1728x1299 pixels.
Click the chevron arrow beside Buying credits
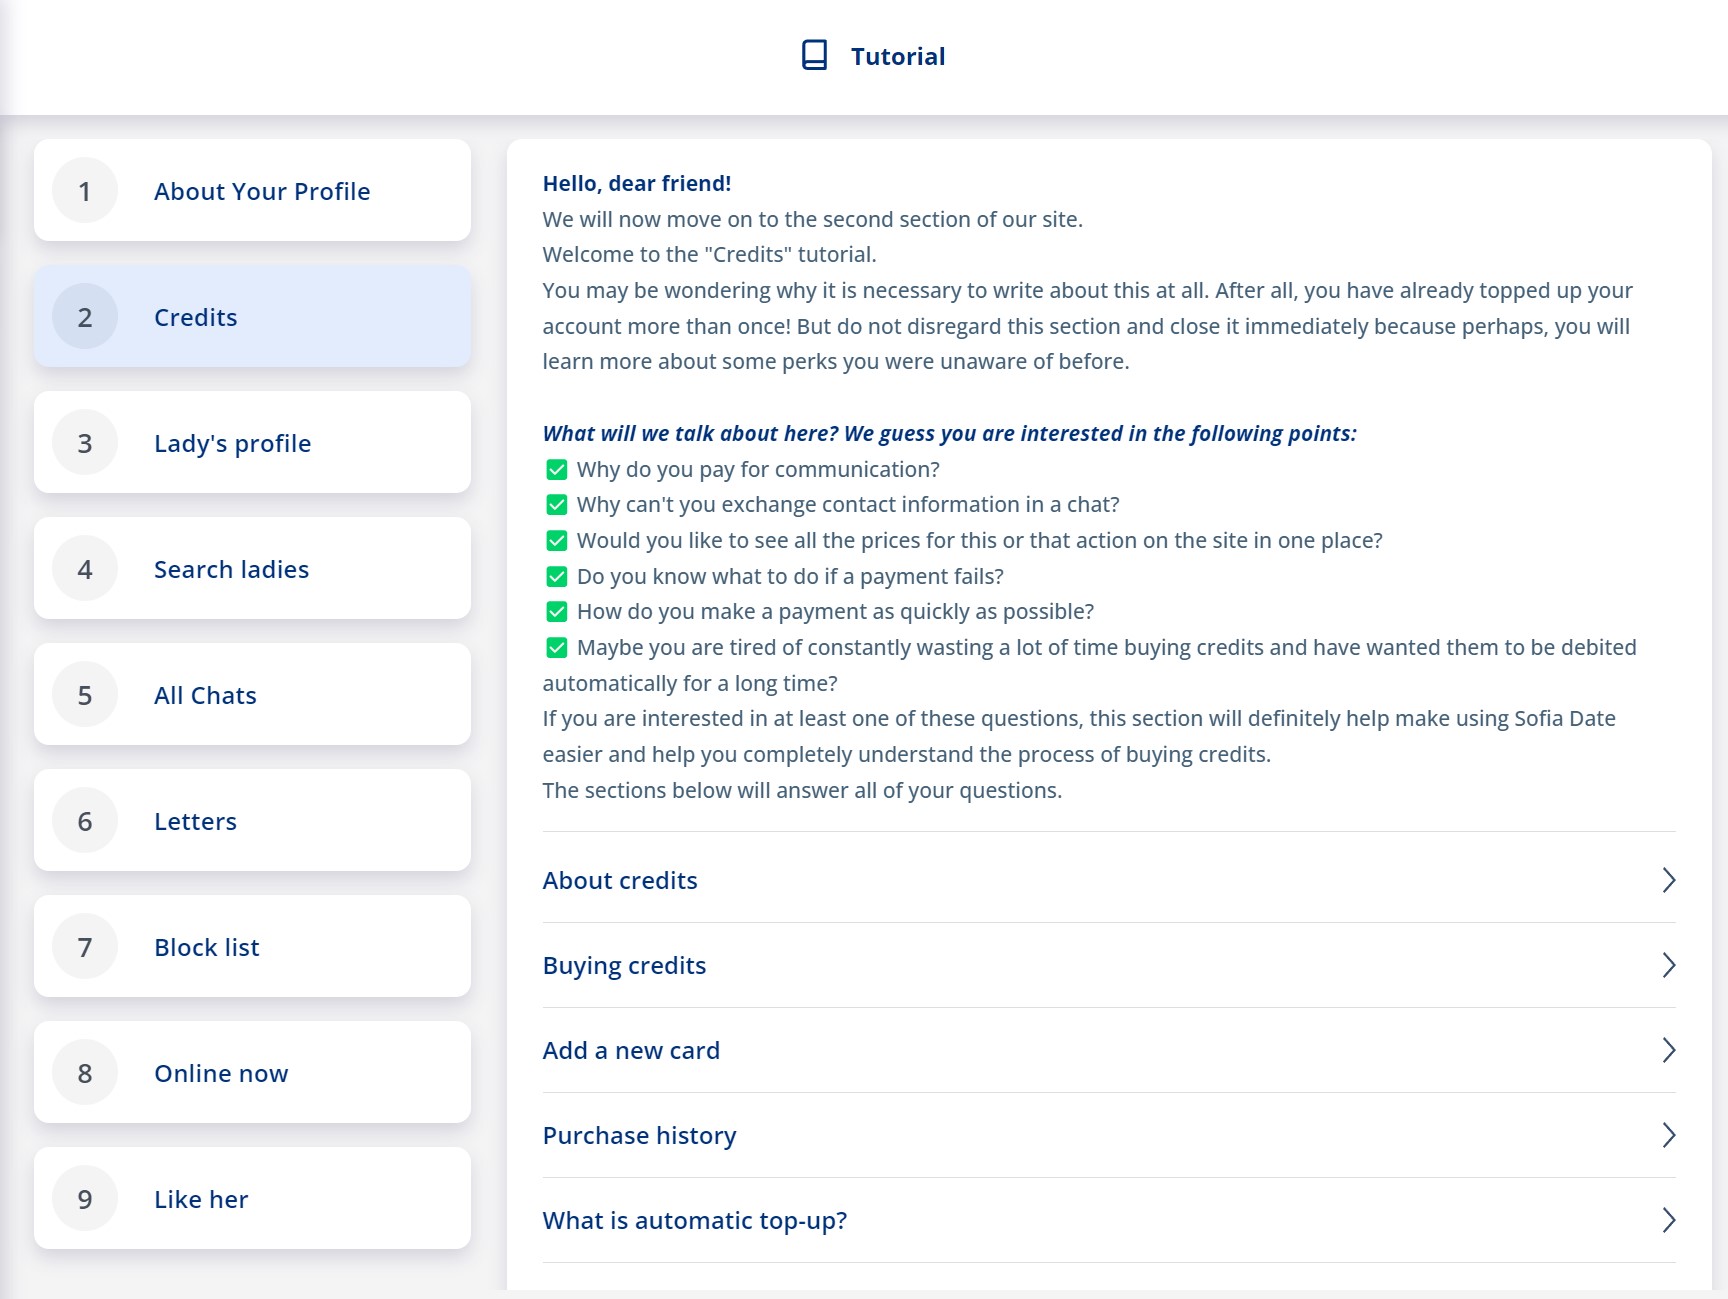pyautogui.click(x=1668, y=965)
